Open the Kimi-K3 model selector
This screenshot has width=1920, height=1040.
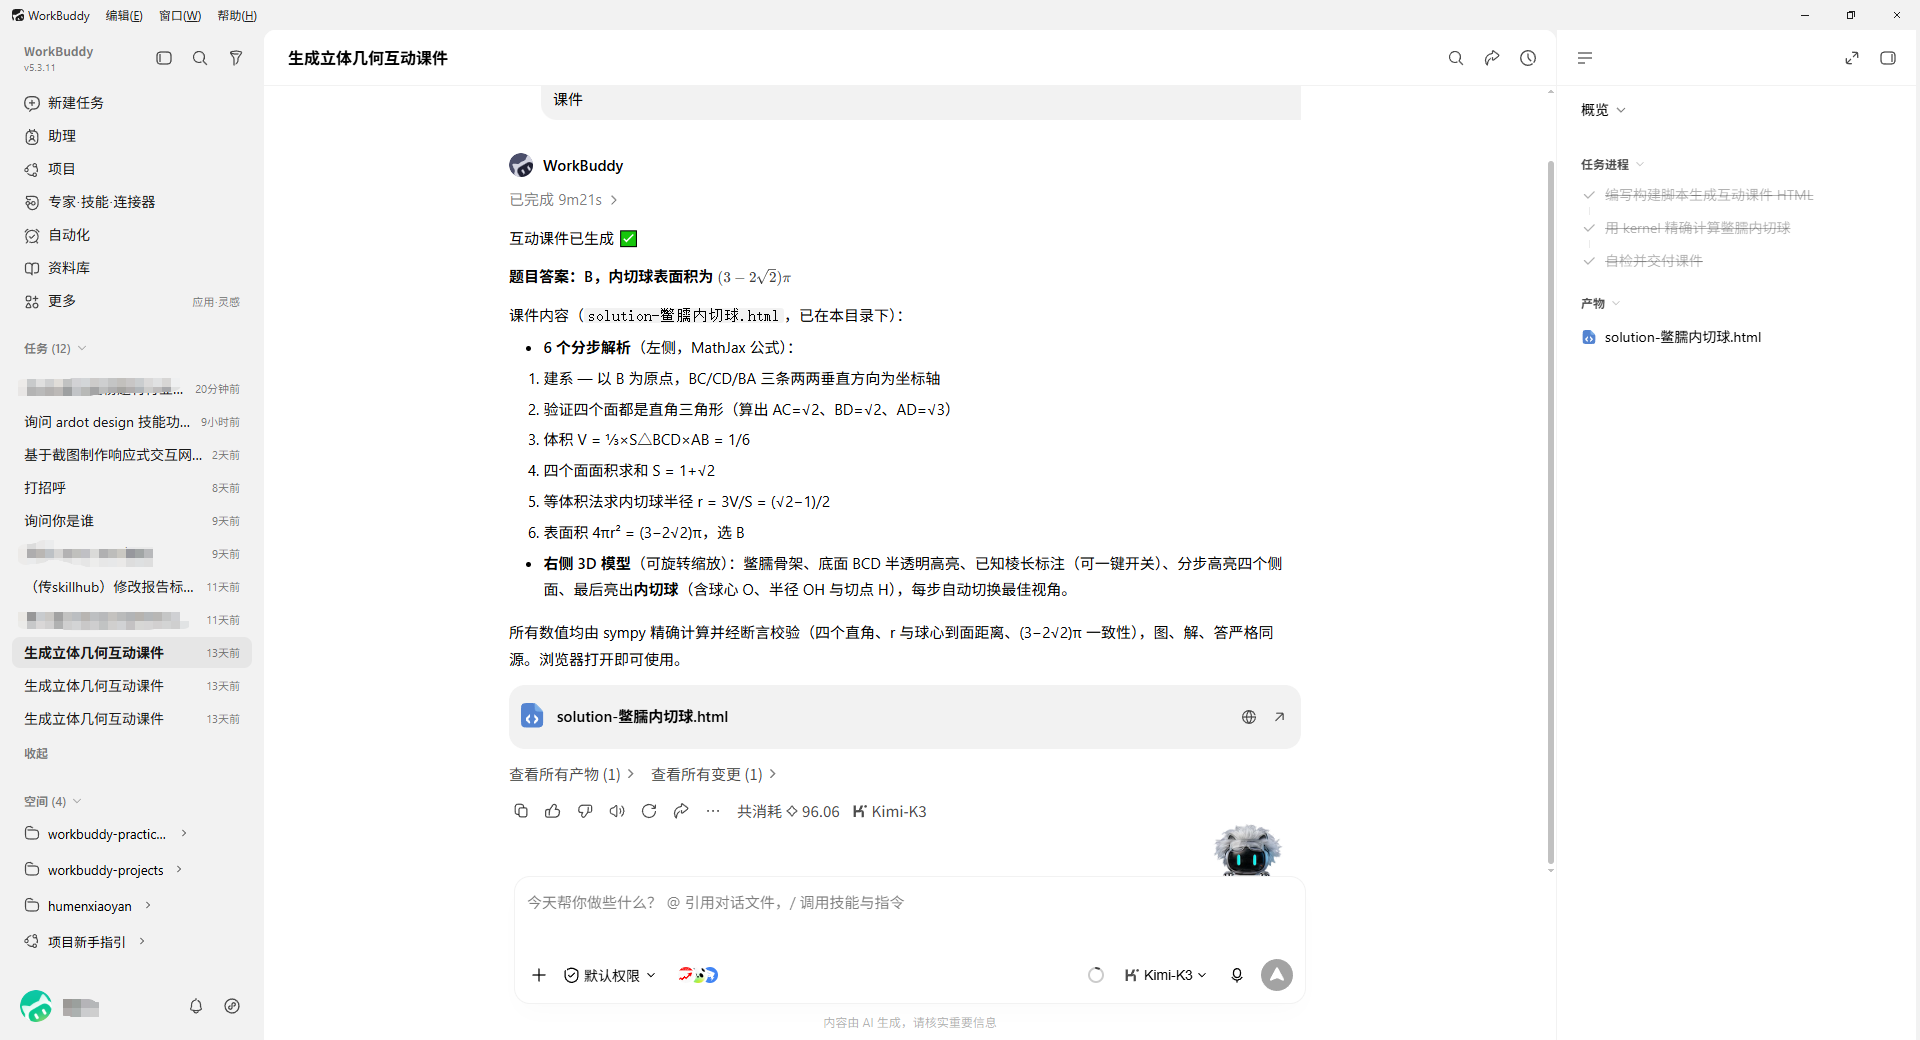pyautogui.click(x=1166, y=975)
